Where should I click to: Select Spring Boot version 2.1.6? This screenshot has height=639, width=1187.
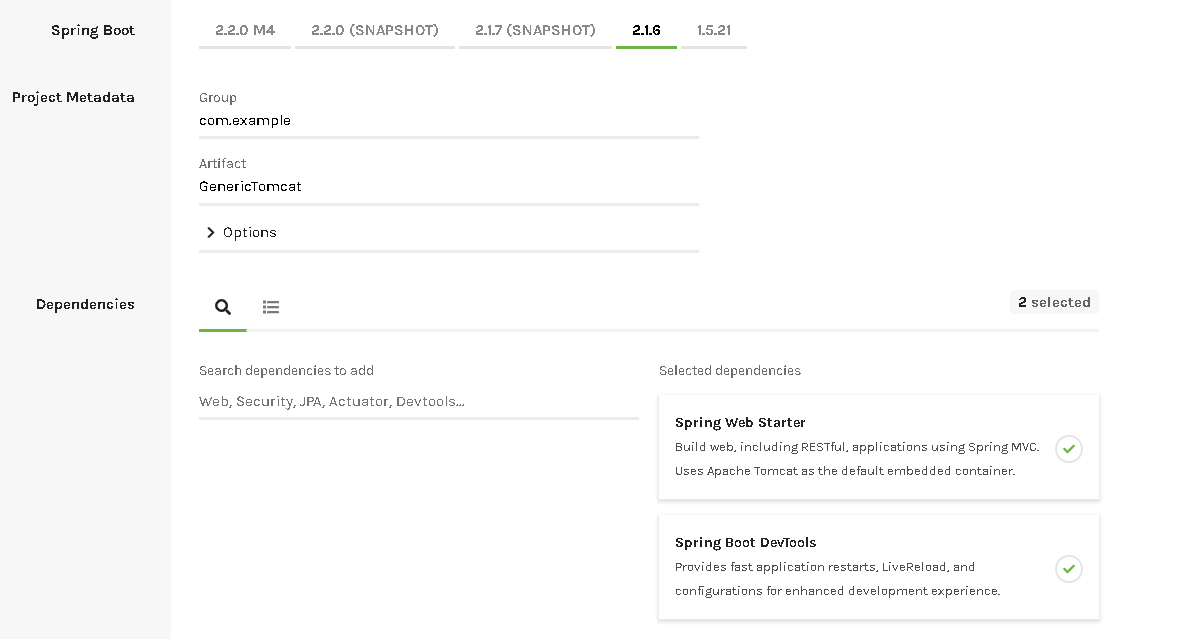(x=646, y=30)
